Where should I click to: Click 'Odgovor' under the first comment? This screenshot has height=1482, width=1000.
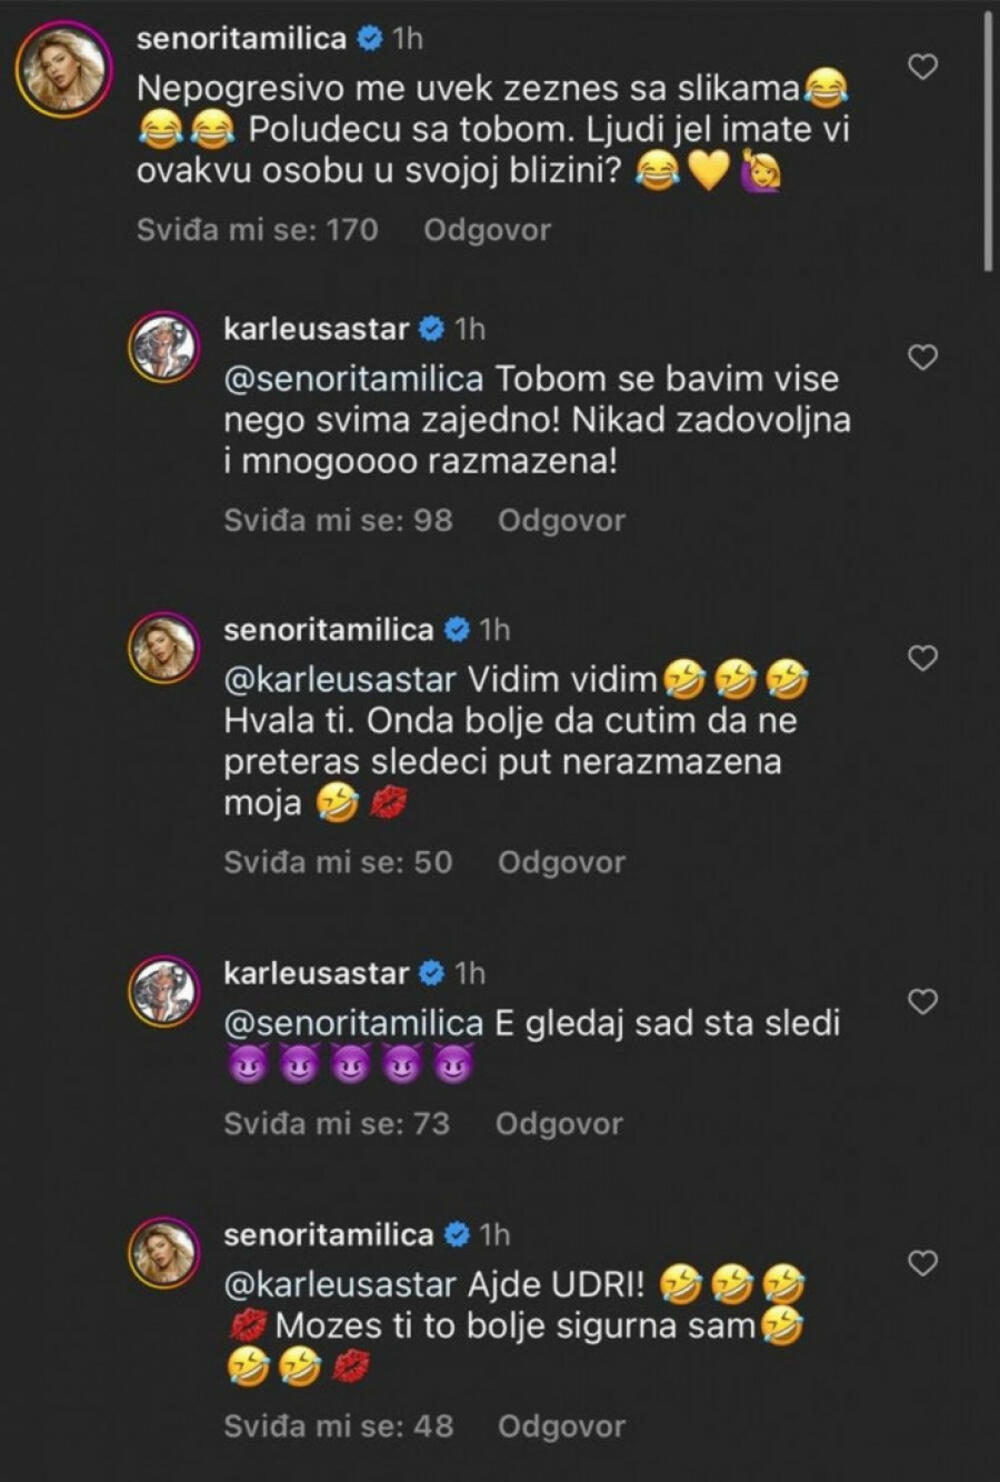click(x=486, y=231)
